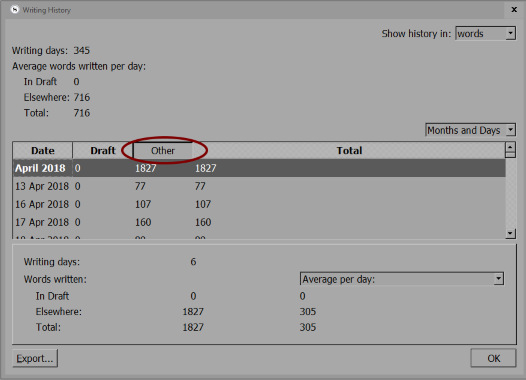Viewport: 526px width, 380px height.
Task: Click the table scrollbar down arrow
Action: 510,233
